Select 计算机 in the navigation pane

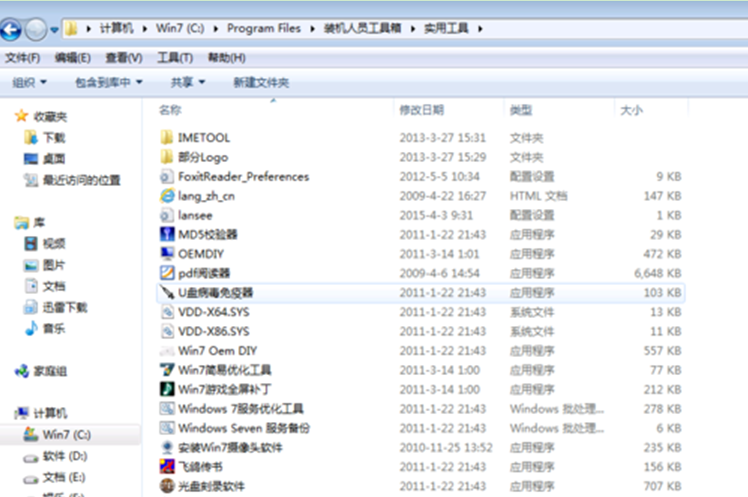point(50,413)
